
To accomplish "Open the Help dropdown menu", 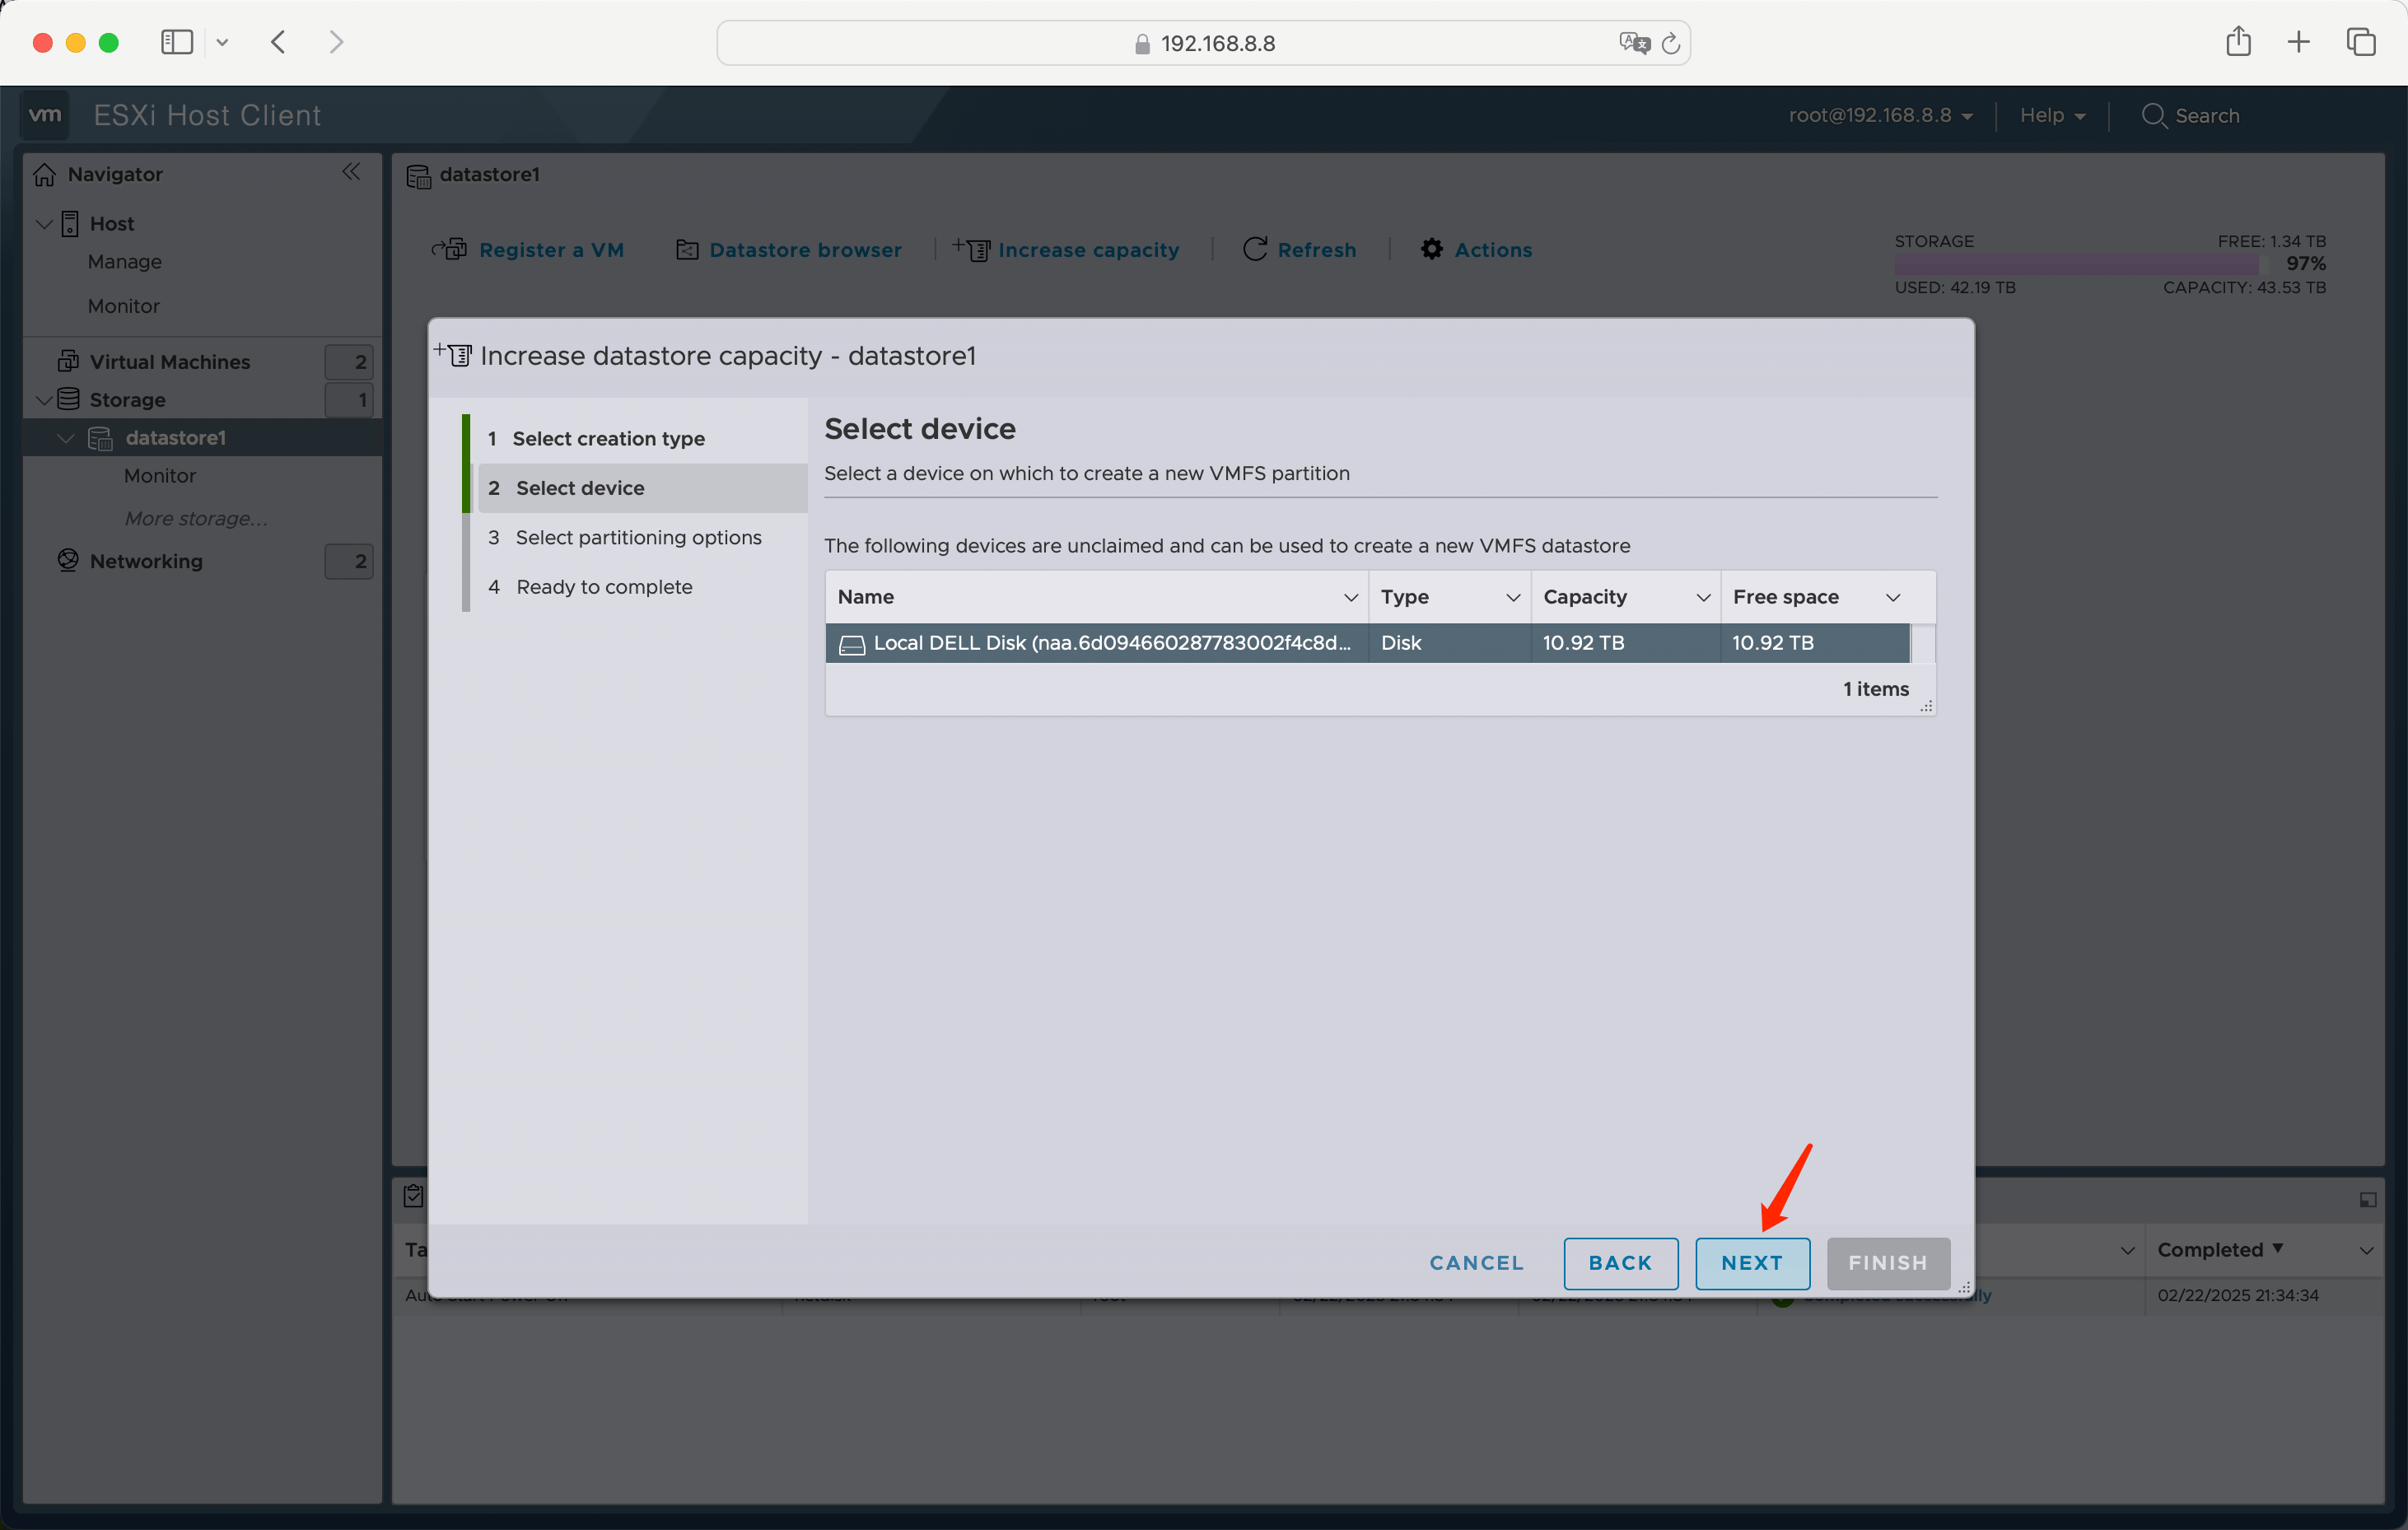I will [2052, 116].
